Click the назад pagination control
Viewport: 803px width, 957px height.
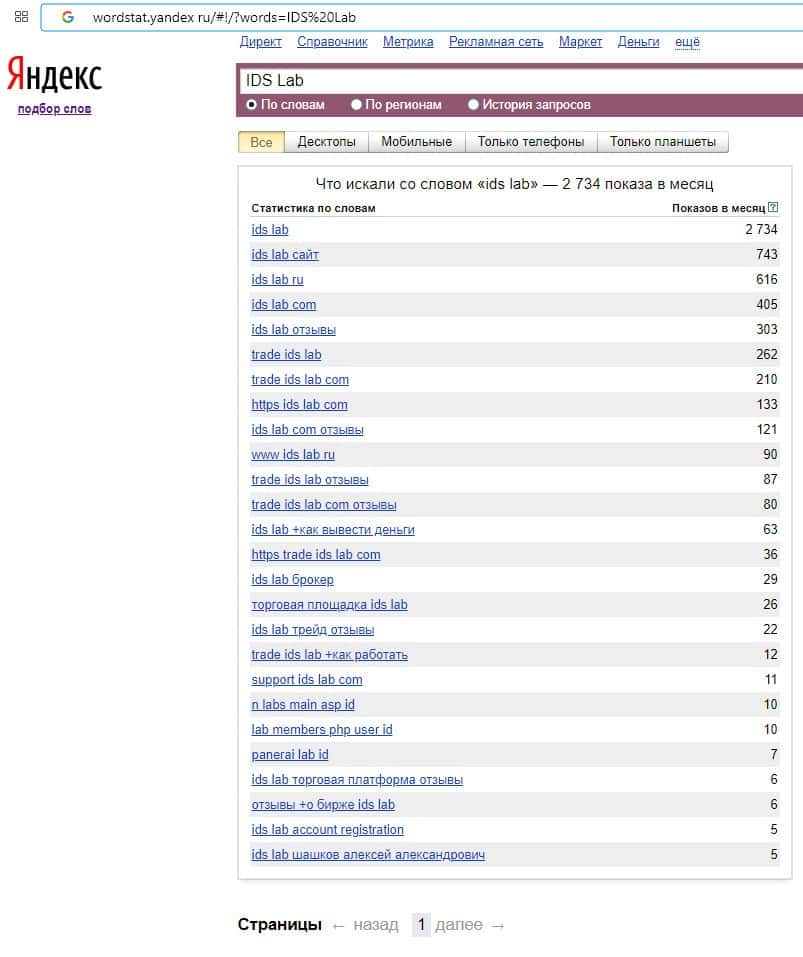[376, 925]
